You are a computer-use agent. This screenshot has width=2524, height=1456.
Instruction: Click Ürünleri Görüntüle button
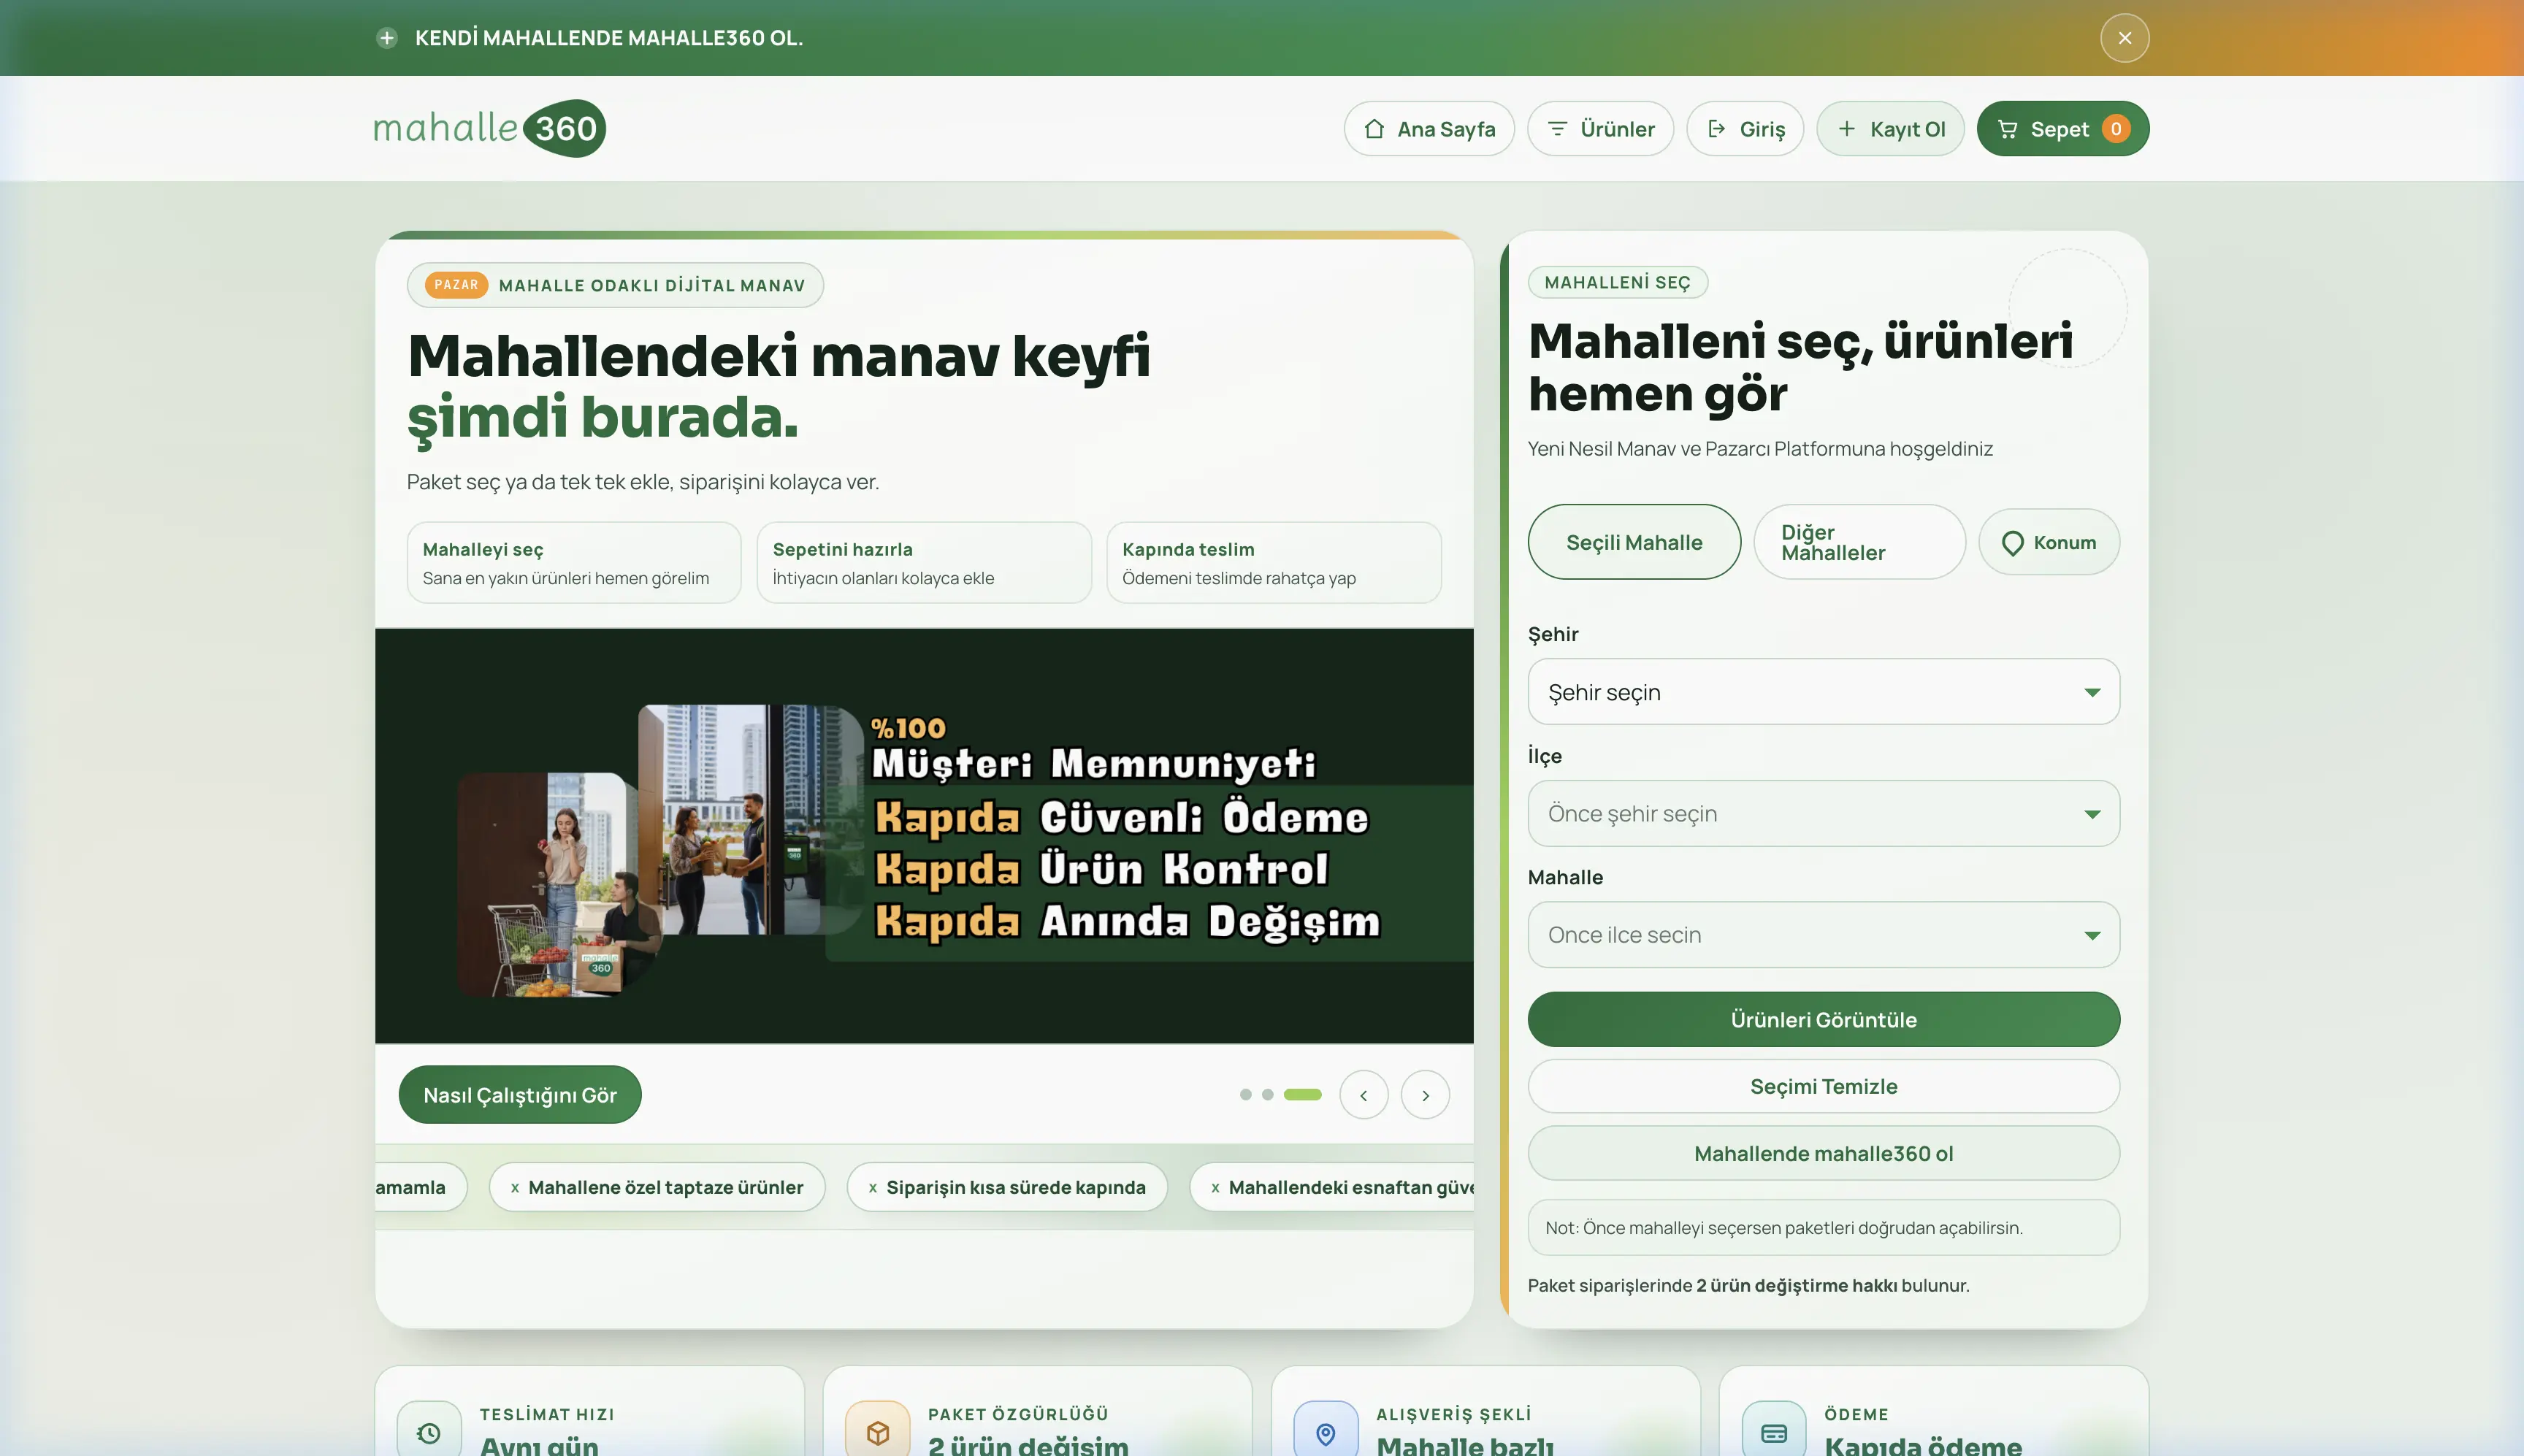pyautogui.click(x=1823, y=1020)
